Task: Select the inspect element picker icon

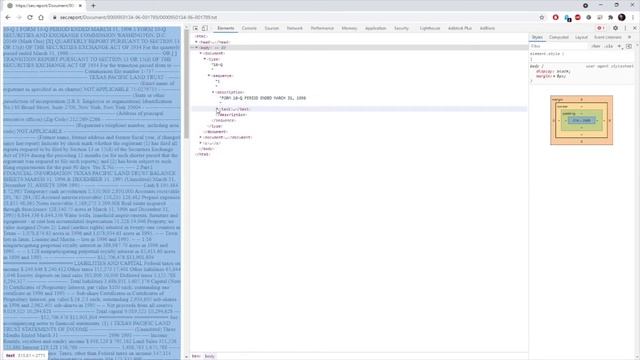Action: (196, 28)
